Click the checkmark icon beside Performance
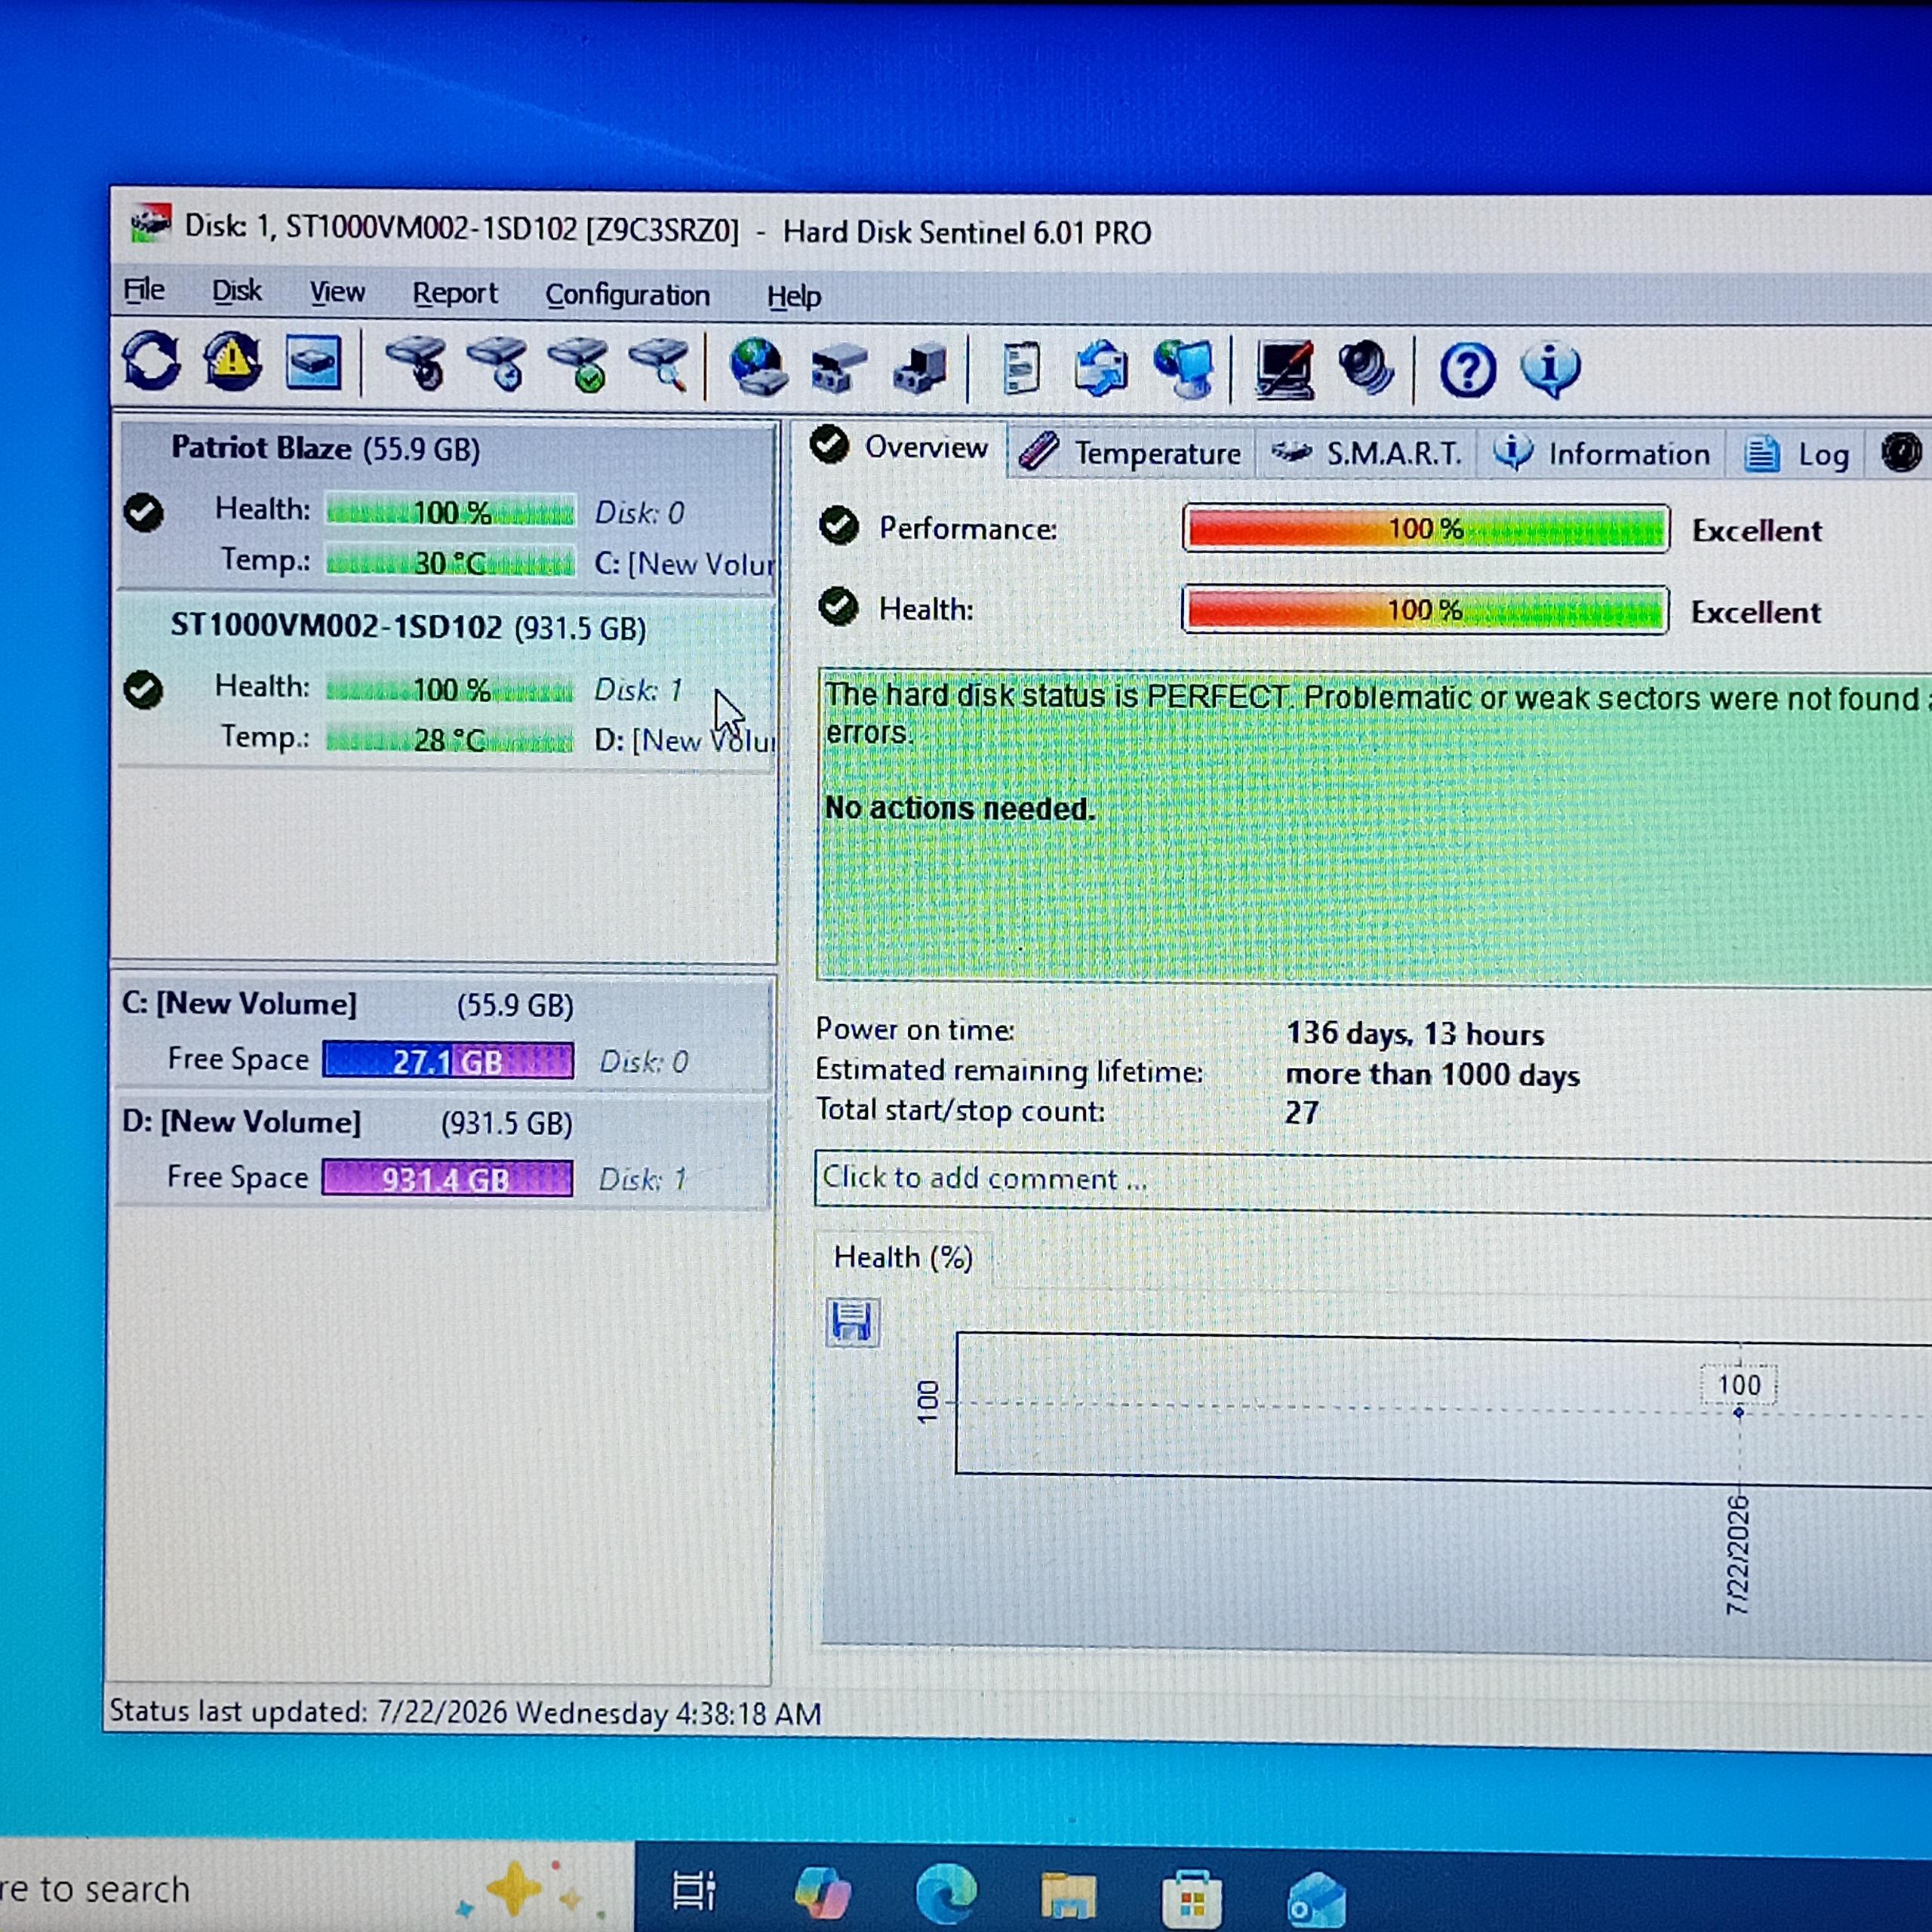 coord(838,525)
